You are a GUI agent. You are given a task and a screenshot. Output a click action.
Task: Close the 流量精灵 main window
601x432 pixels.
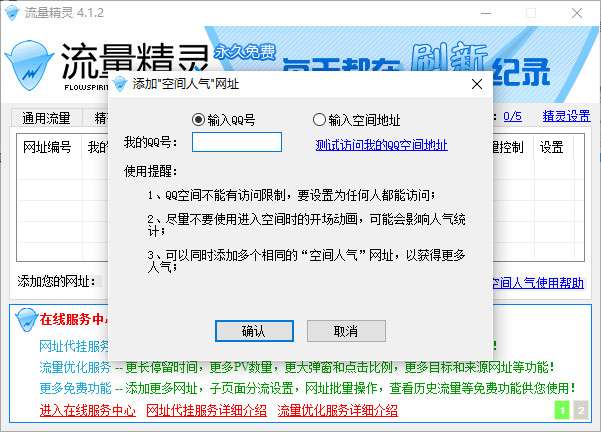coord(577,13)
